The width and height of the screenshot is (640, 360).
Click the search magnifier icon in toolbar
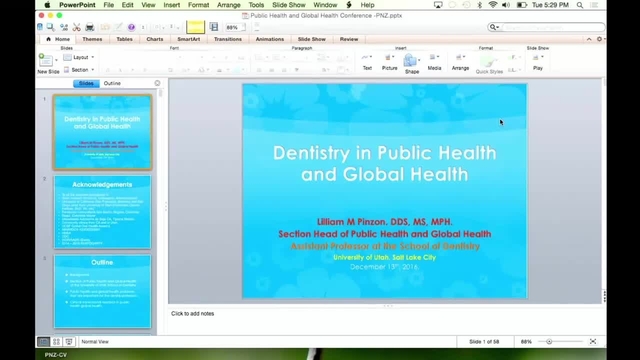494,27
